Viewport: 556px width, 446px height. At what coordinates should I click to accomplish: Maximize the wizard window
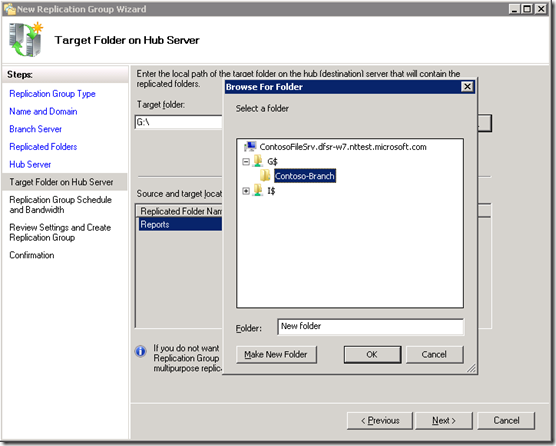(x=527, y=9)
